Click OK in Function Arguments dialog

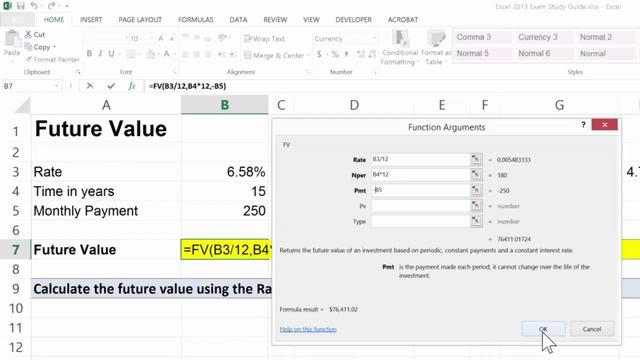tap(543, 329)
